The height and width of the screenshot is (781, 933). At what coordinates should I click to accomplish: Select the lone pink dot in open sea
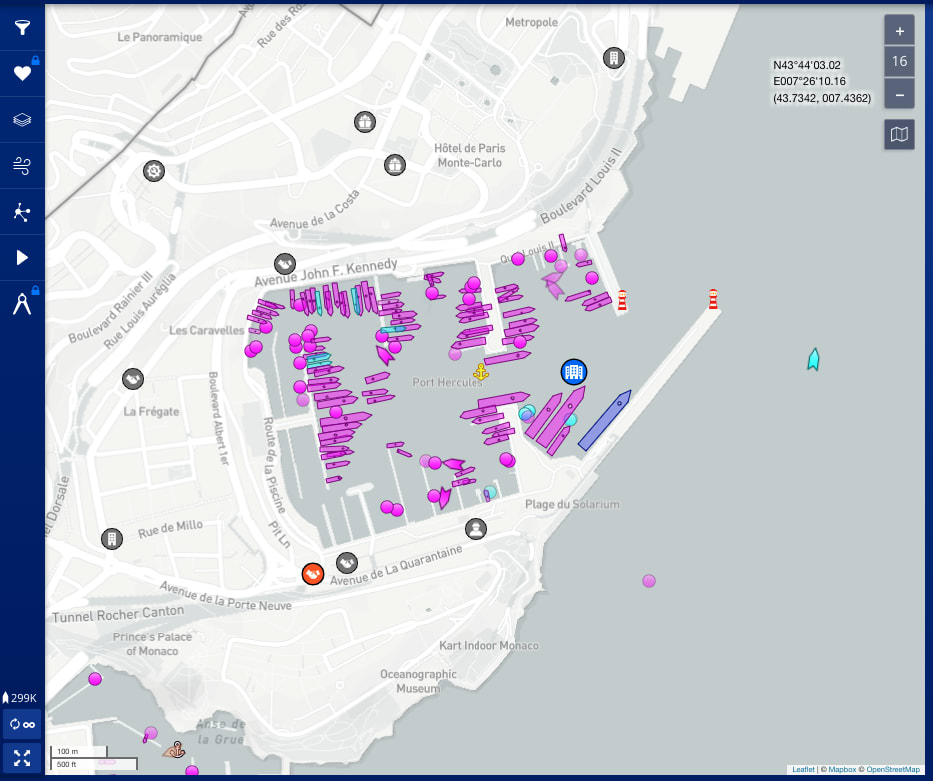(649, 581)
